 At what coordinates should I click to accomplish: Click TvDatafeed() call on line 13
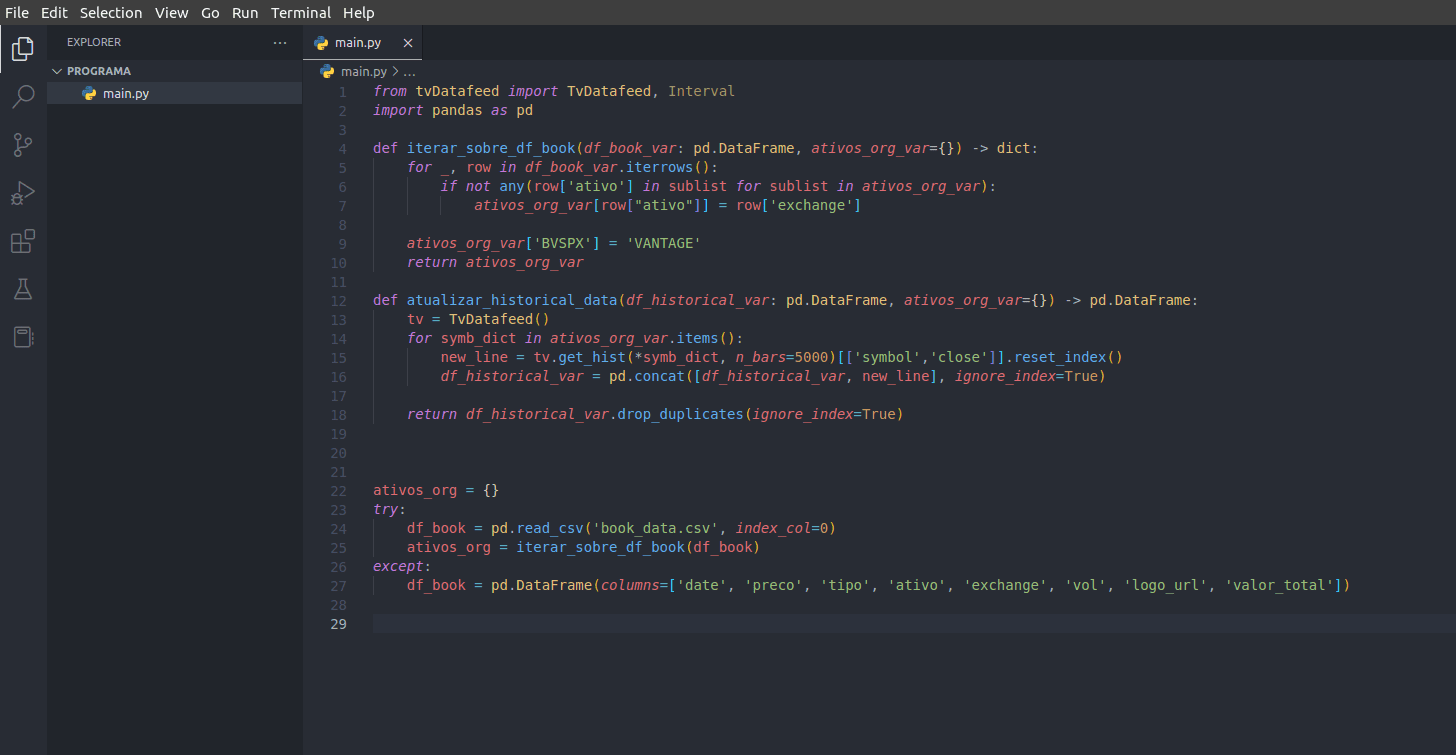point(499,319)
